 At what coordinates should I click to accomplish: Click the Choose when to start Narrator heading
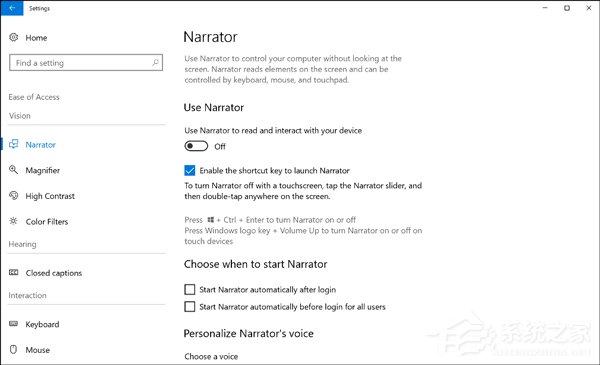coord(255,264)
